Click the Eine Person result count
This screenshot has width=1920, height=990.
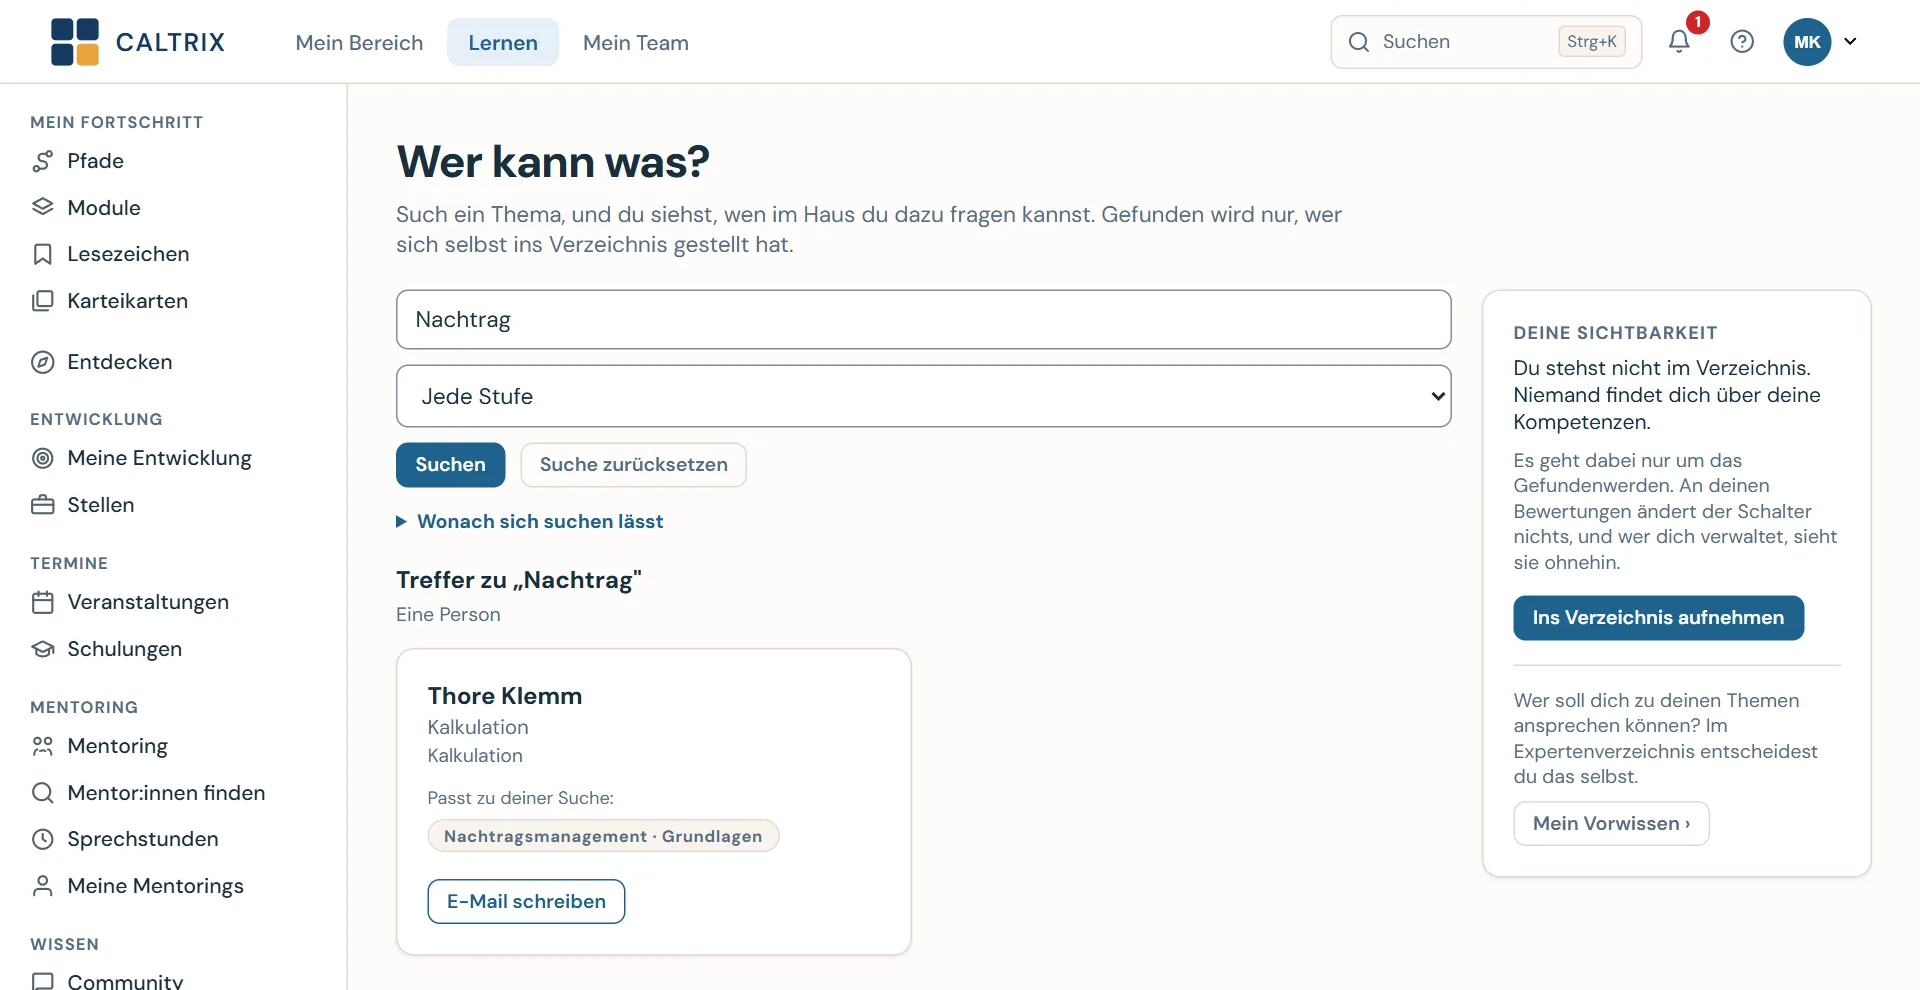point(448,615)
